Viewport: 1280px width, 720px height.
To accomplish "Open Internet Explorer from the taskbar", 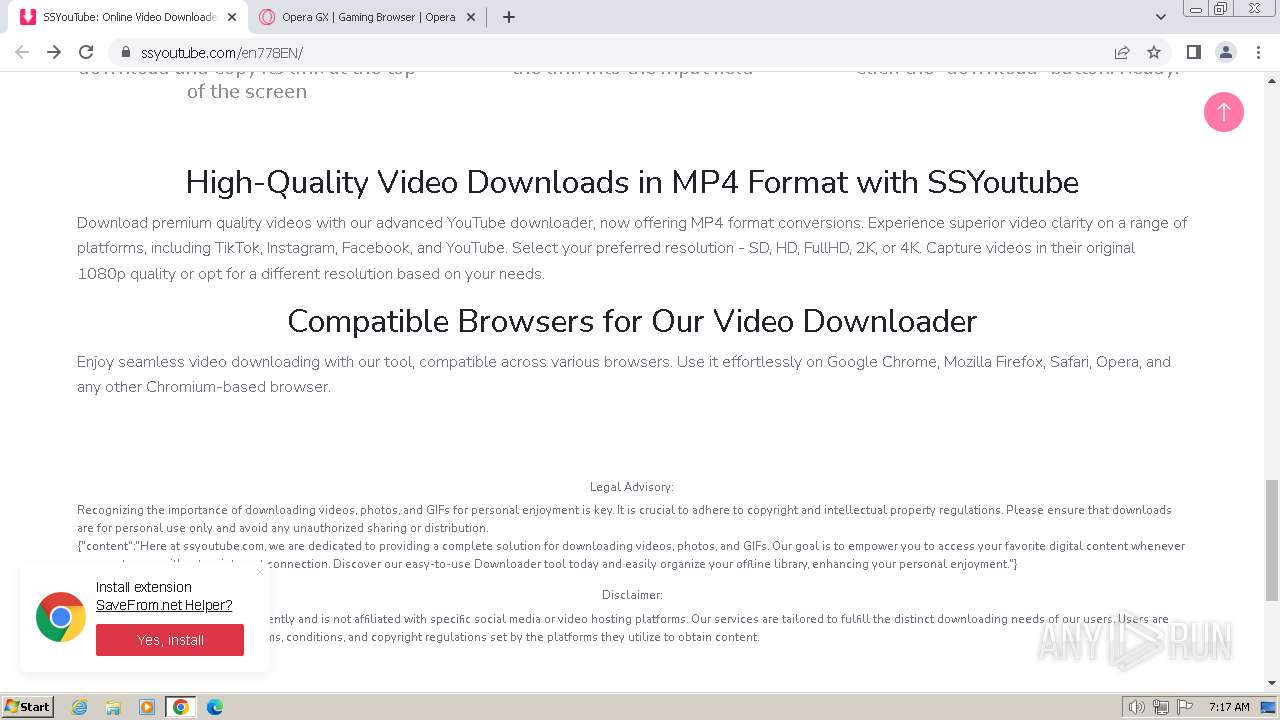I will click(80, 707).
